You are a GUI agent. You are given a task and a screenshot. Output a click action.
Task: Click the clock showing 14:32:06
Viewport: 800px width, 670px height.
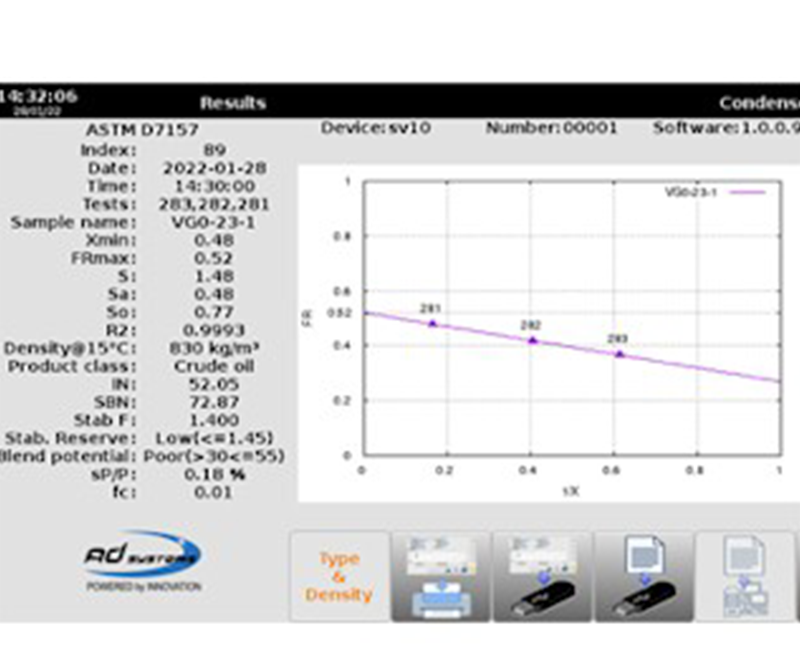coord(38,97)
